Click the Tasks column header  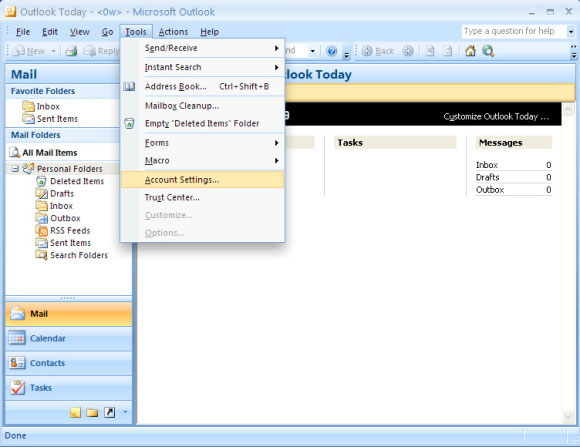point(395,142)
